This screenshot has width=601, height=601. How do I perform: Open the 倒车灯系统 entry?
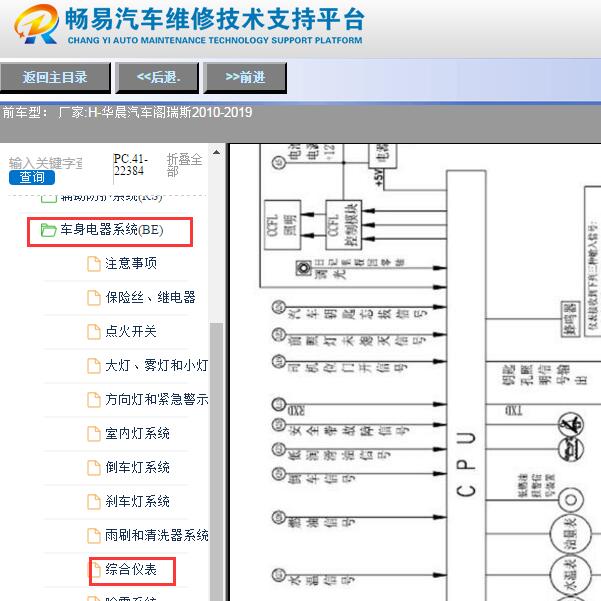tap(137, 467)
